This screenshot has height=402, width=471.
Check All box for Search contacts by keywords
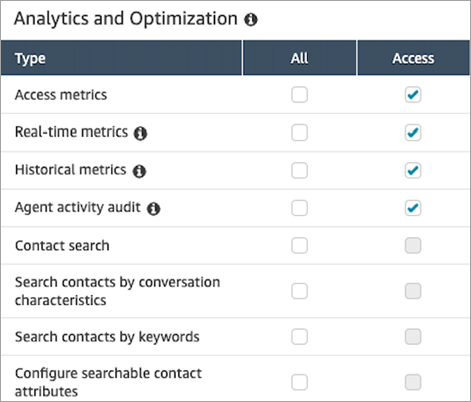click(299, 337)
